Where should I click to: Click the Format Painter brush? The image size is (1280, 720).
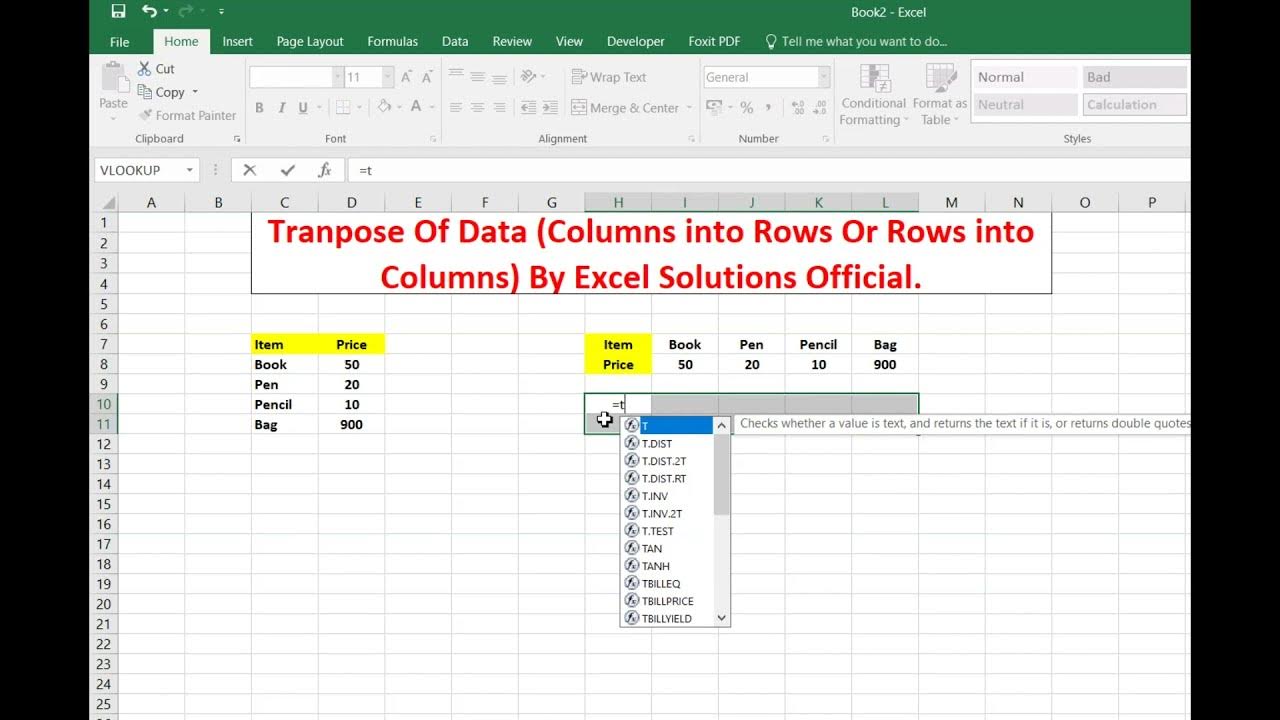point(146,116)
